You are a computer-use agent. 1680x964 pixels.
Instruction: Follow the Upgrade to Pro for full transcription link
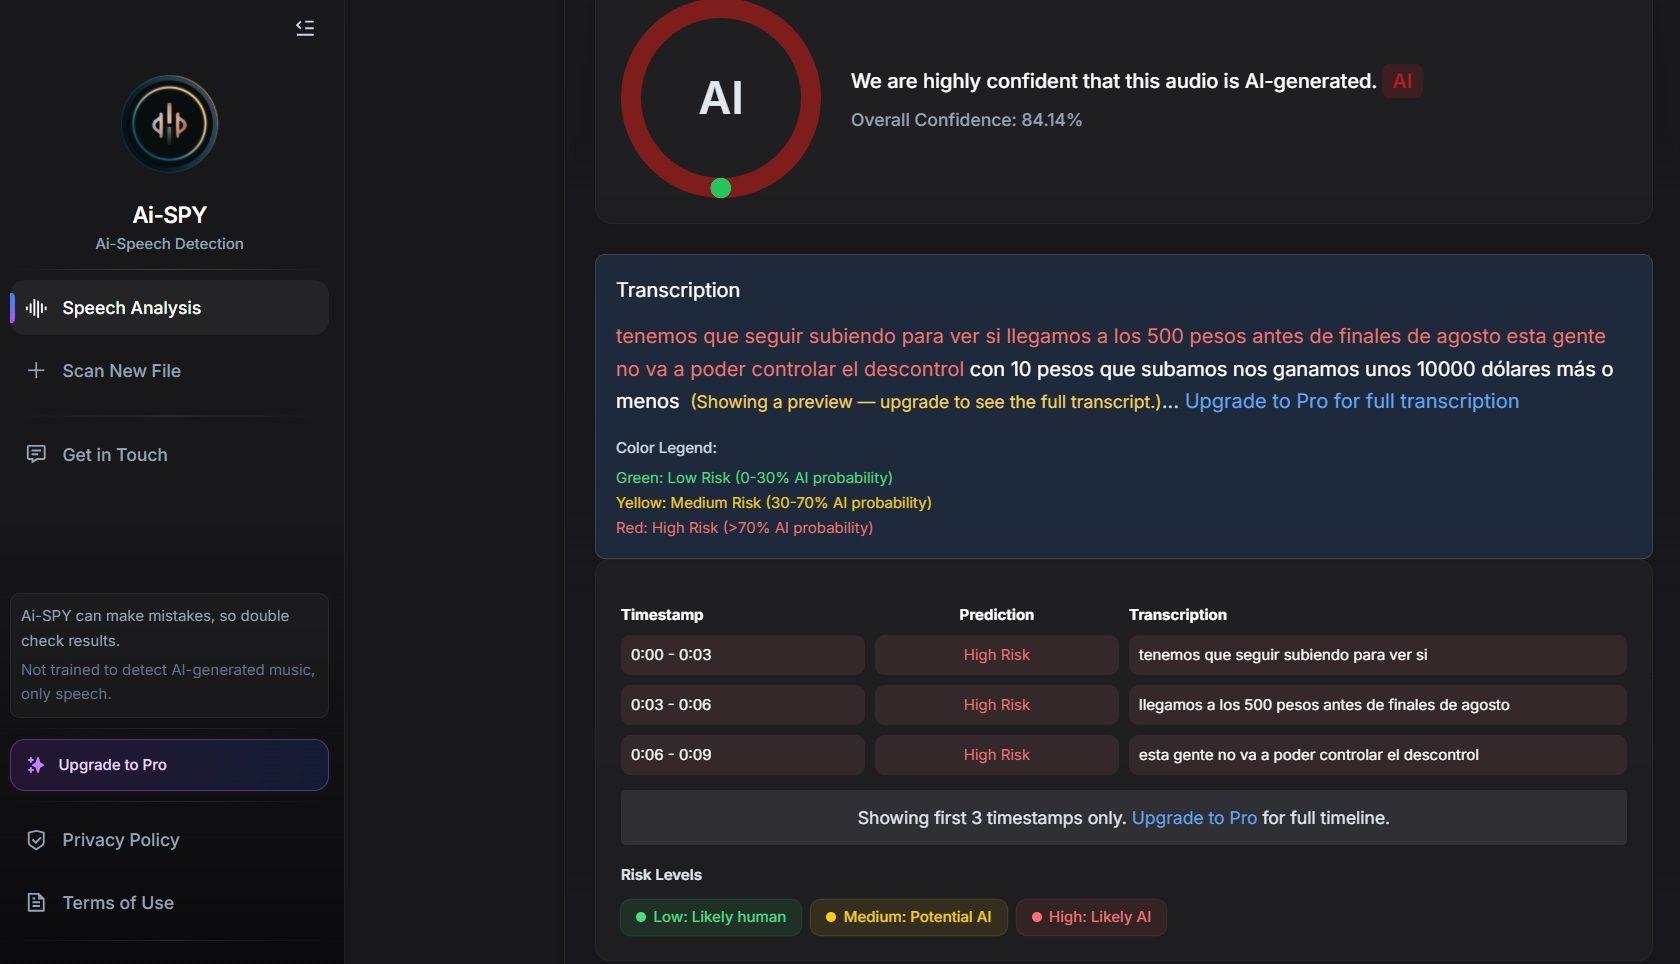[1352, 401]
